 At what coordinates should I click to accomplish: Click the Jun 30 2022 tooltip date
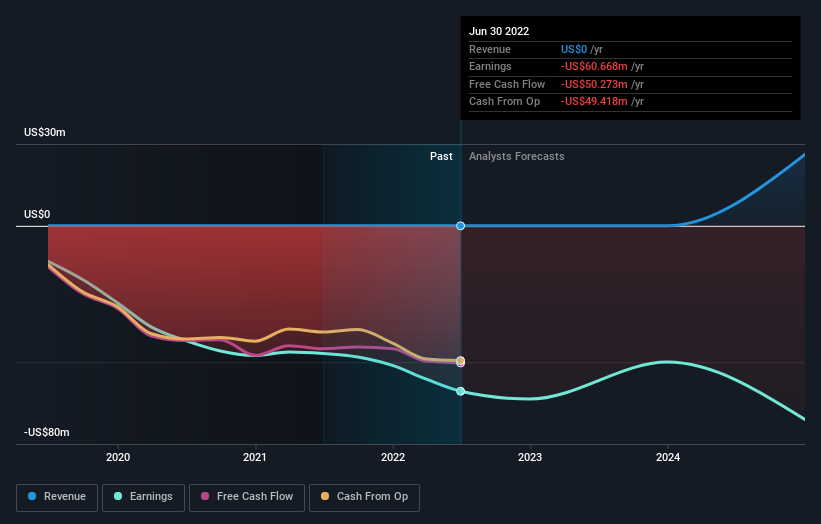(x=499, y=31)
